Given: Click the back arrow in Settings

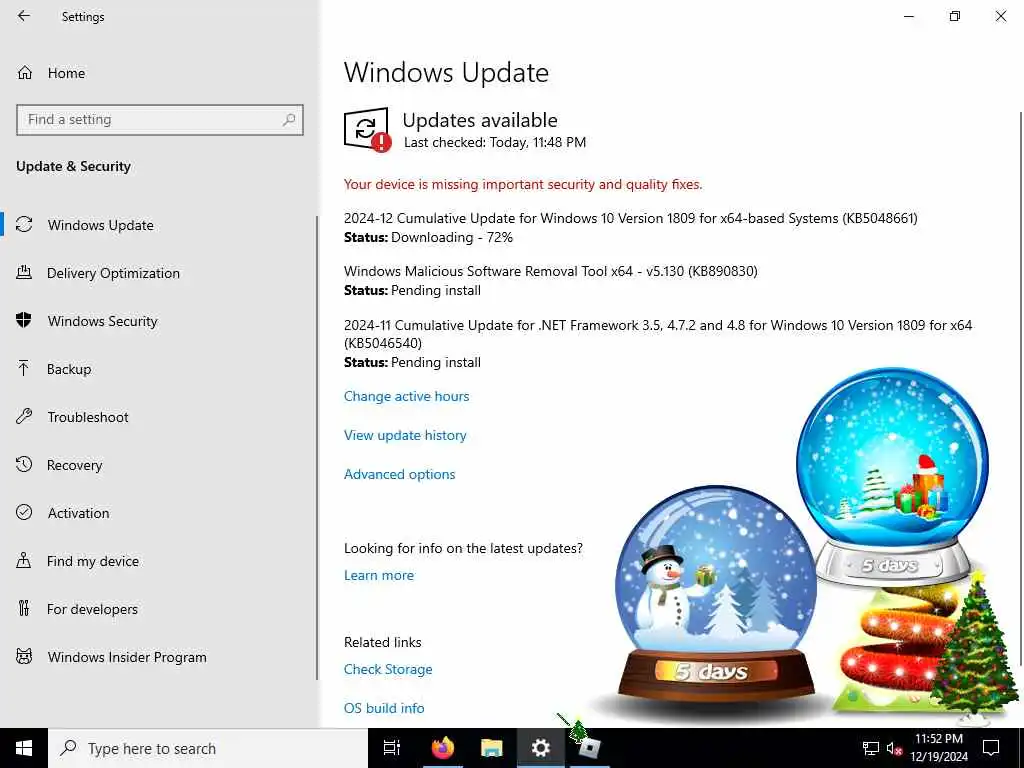Looking at the screenshot, I should (24, 16).
